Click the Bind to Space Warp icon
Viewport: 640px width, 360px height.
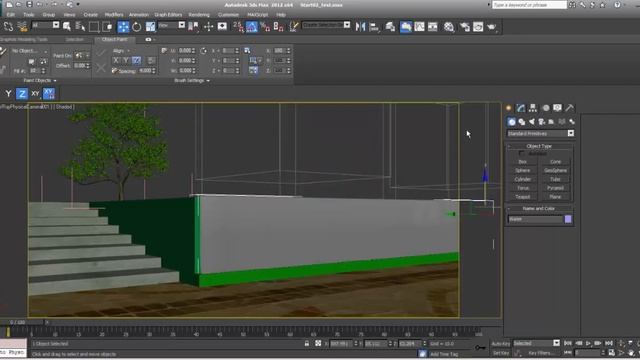click(22, 27)
